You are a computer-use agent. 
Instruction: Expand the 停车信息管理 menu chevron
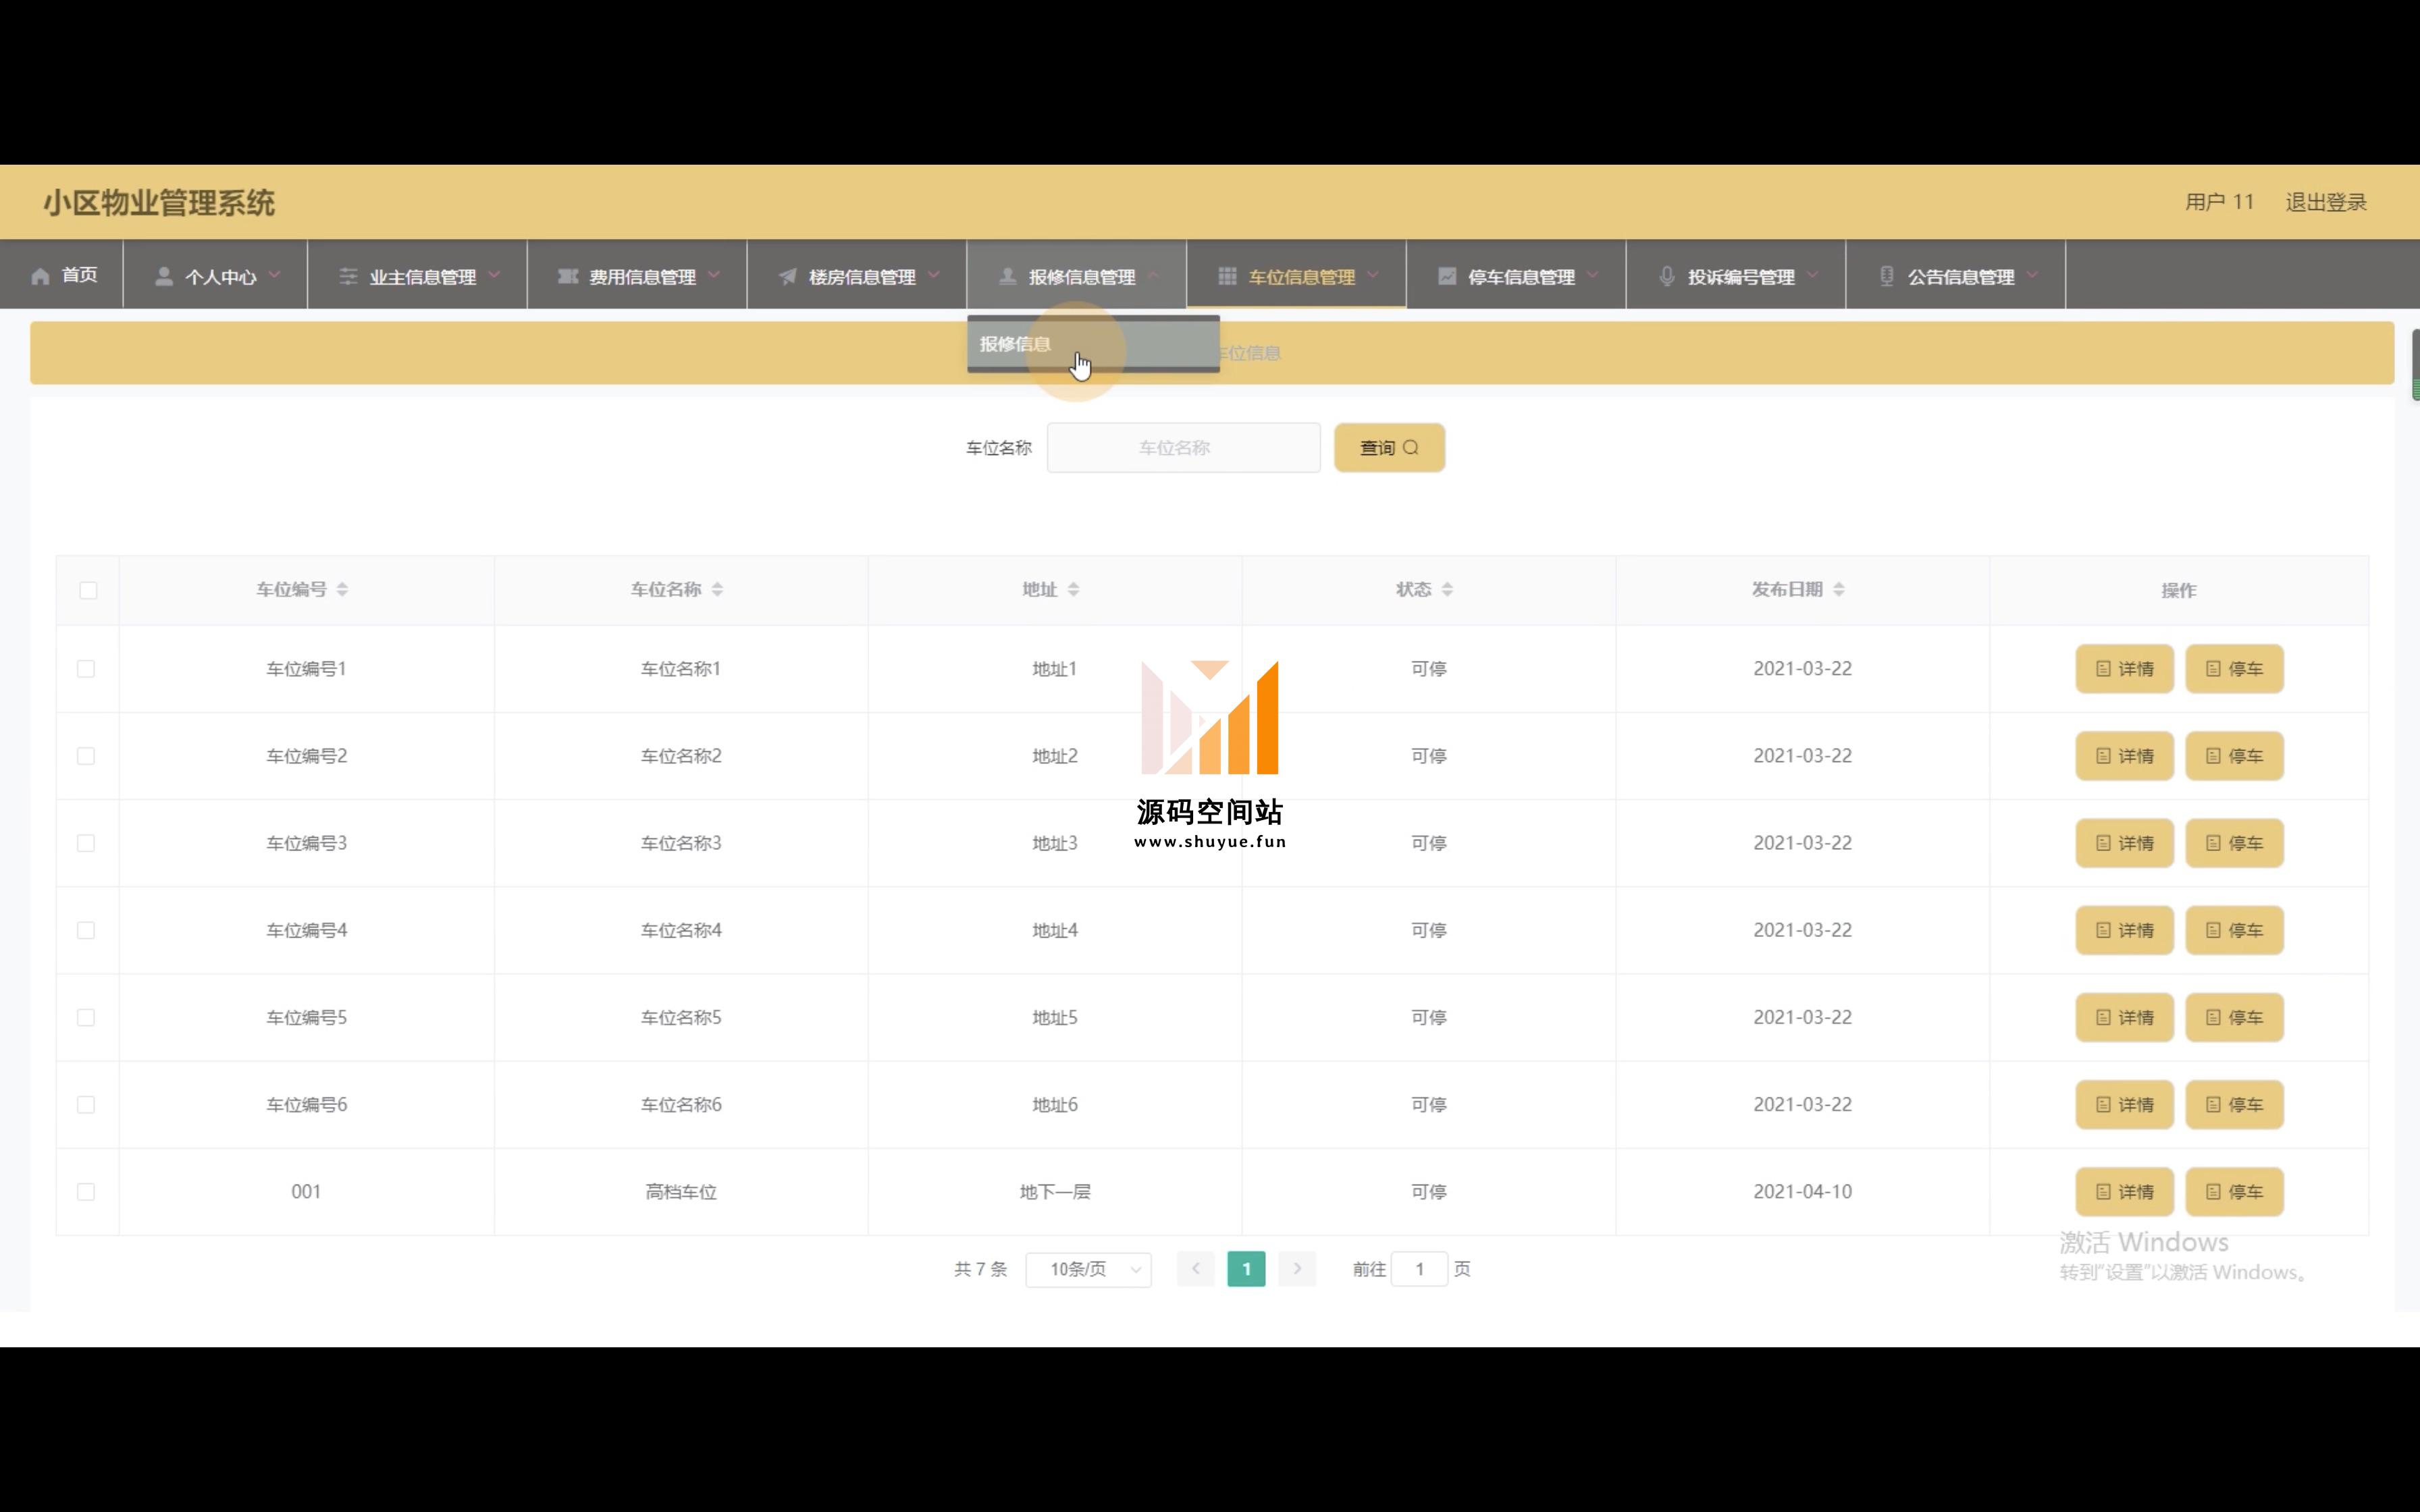[1593, 275]
